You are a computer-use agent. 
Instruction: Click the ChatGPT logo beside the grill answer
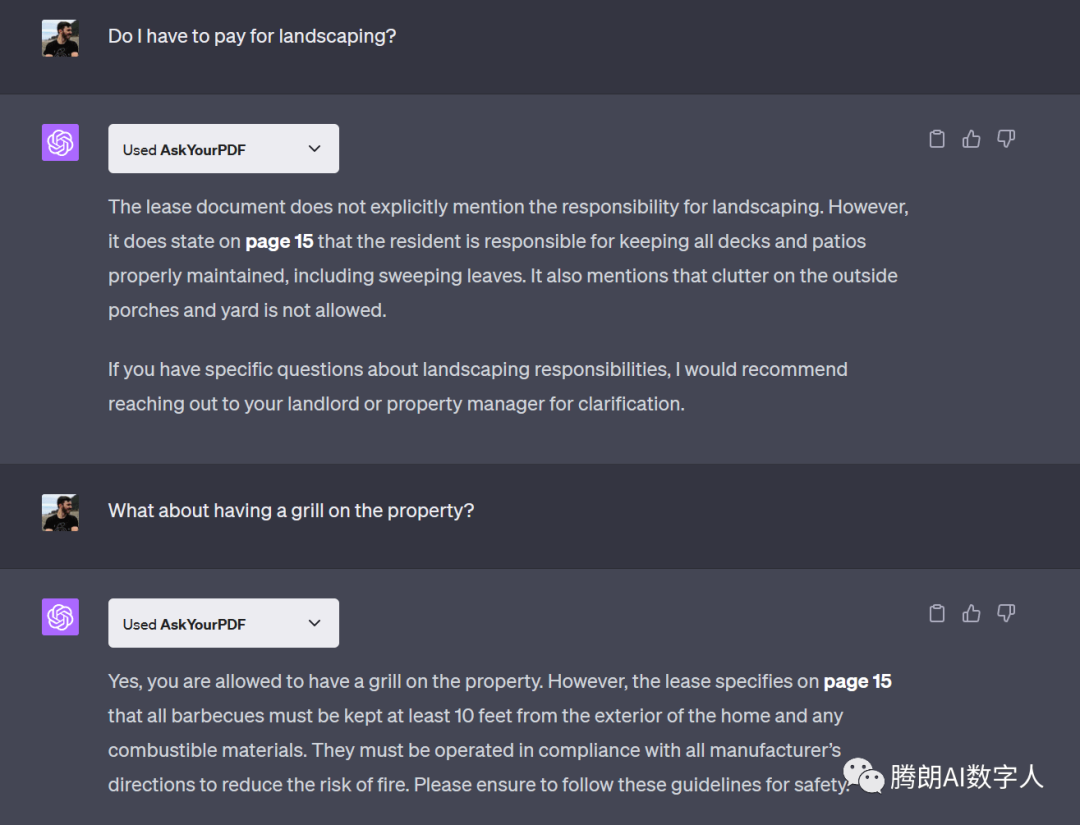60,617
